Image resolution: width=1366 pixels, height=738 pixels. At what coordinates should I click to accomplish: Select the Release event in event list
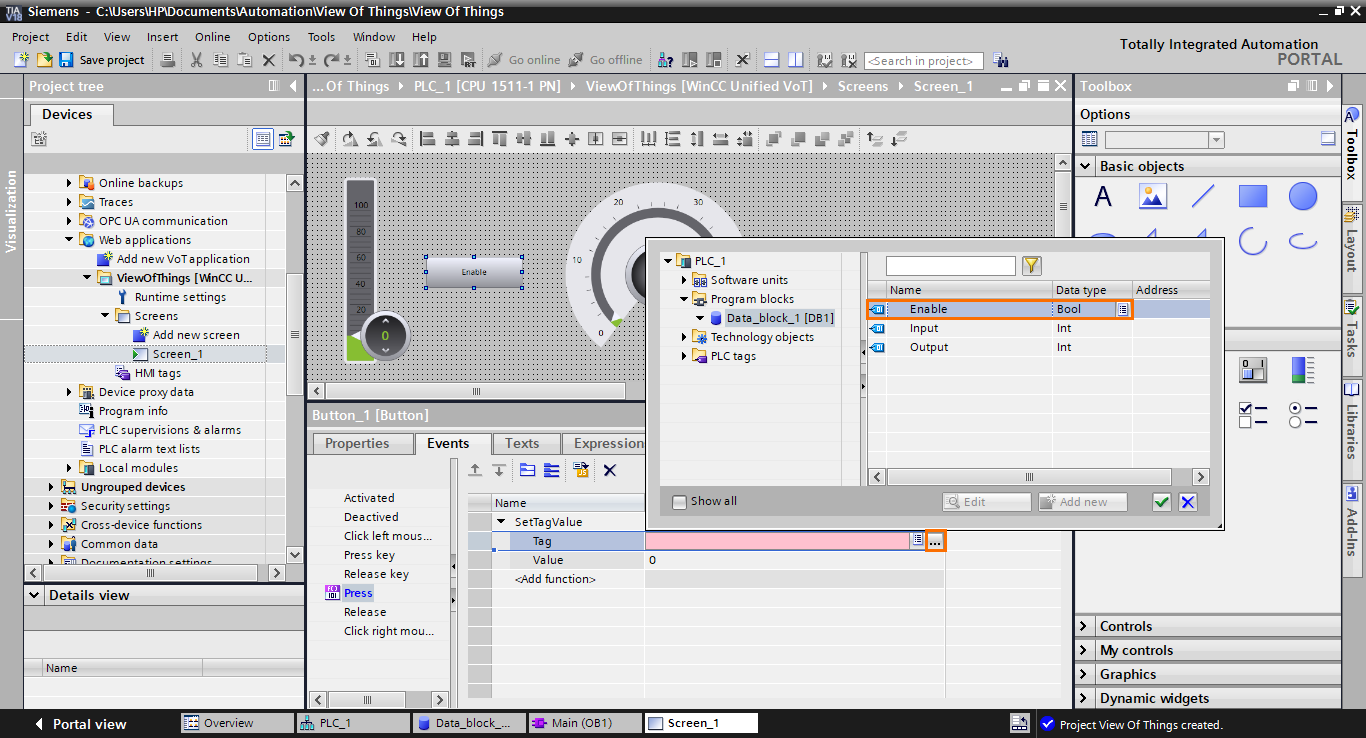click(365, 612)
